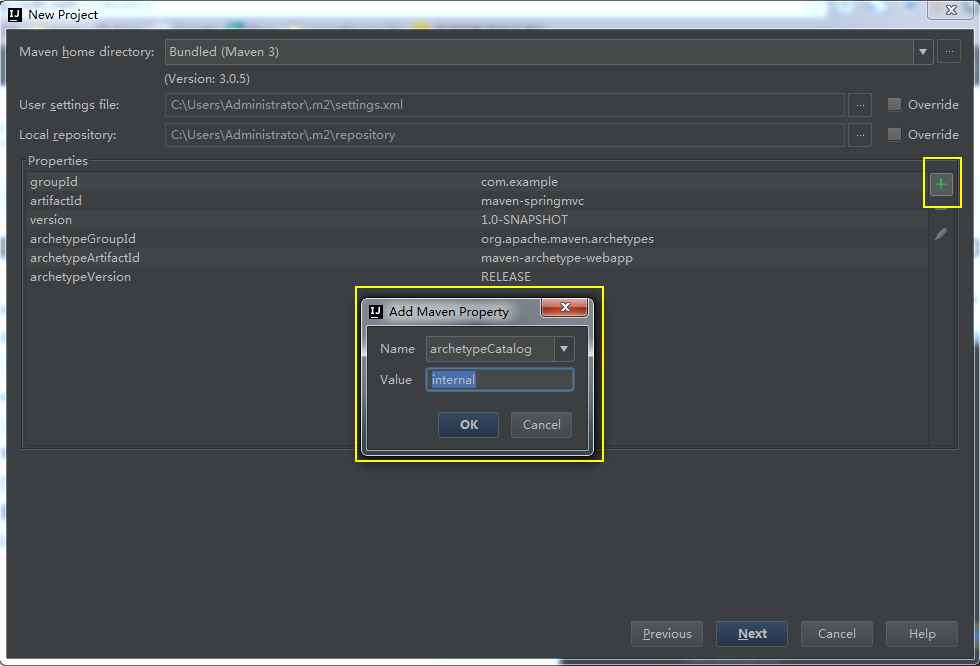Click IntelliJ icon in New Project title bar
The image size is (980, 666).
(x=15, y=14)
